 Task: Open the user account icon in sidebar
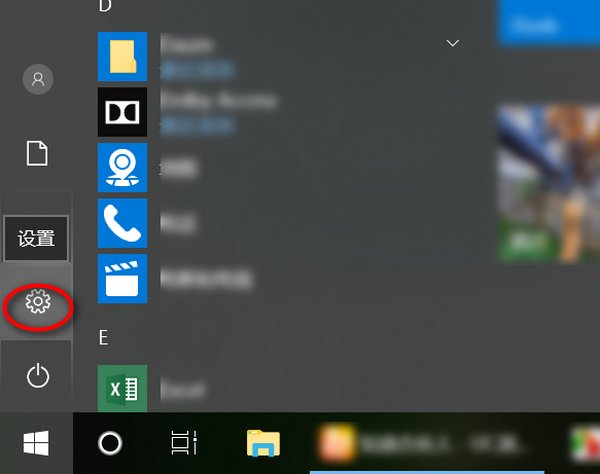pos(38,79)
